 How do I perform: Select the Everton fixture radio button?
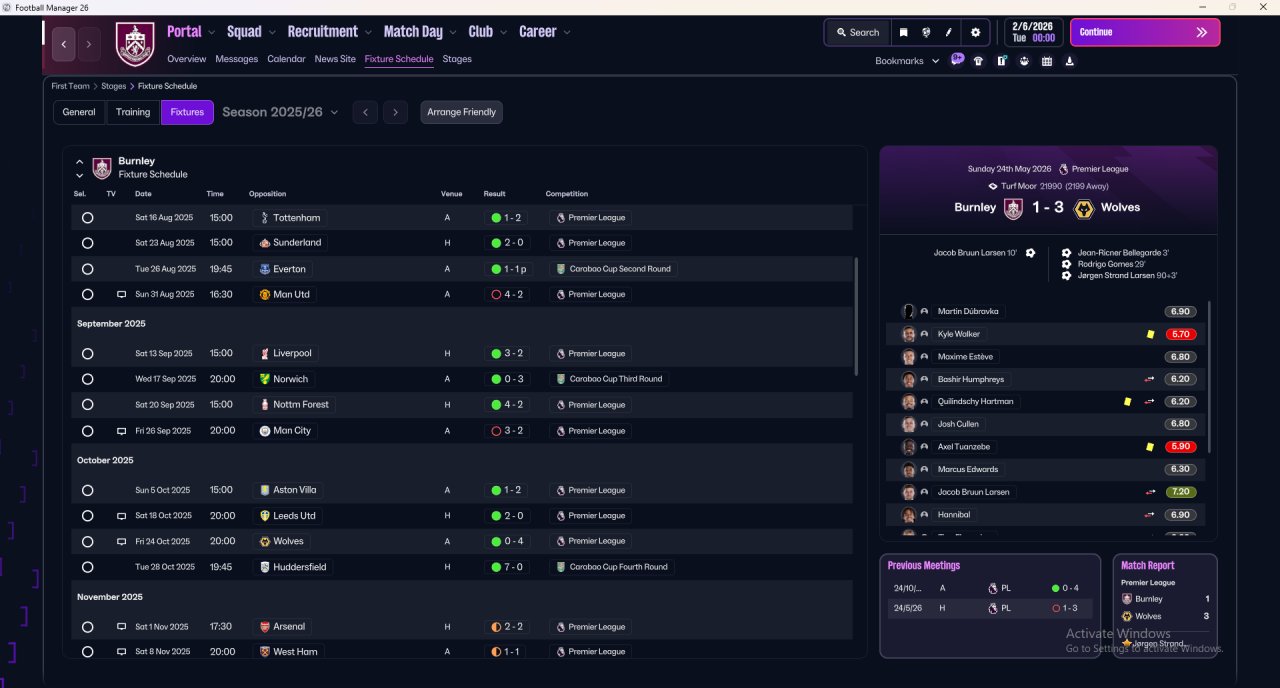click(x=87, y=269)
